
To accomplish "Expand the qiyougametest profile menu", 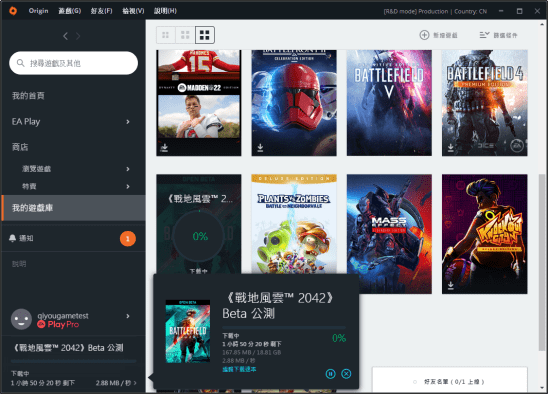I will [128, 316].
